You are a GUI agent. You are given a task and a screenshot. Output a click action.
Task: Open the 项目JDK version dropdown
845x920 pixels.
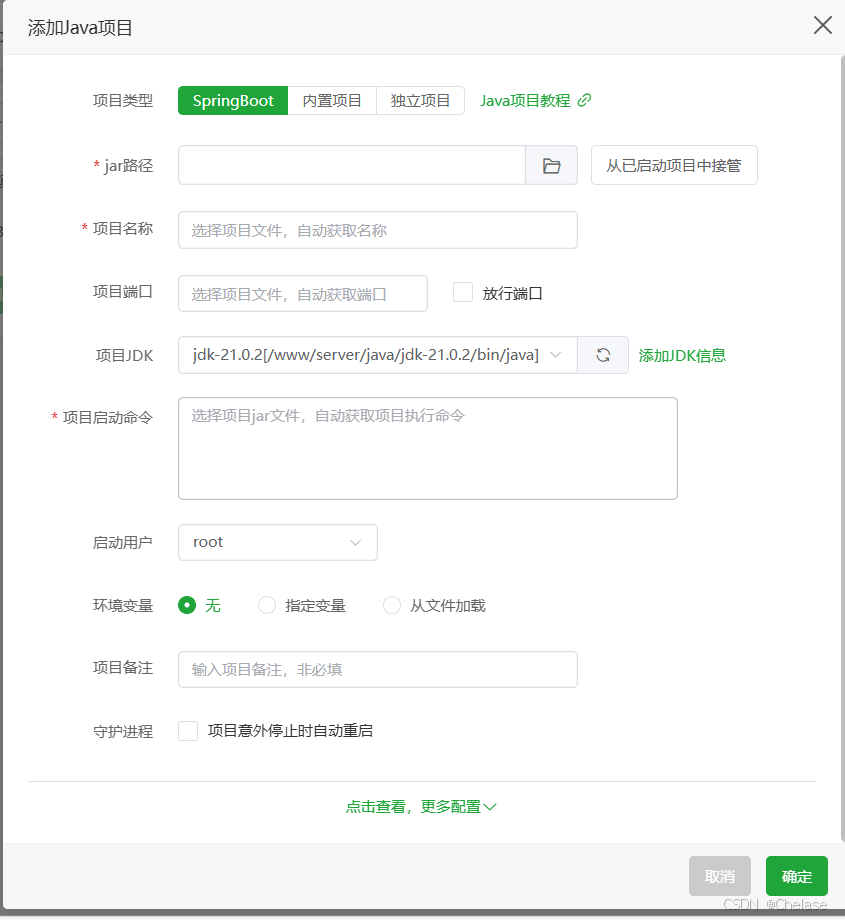(x=378, y=355)
